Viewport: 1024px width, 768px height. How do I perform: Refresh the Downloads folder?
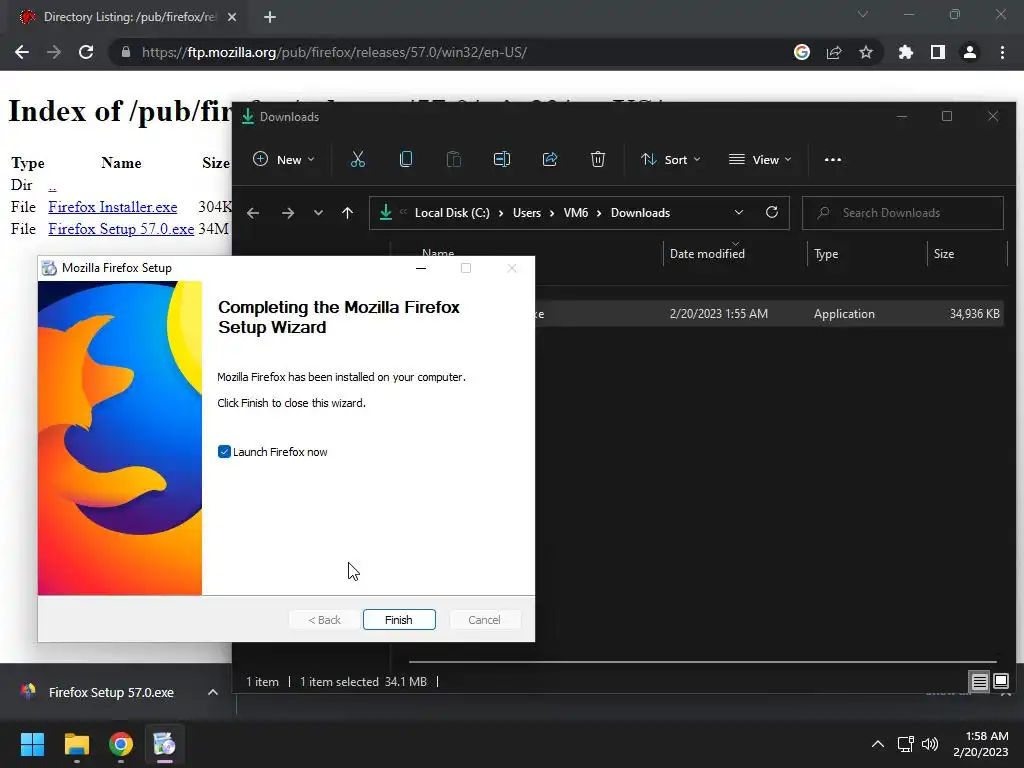771,213
